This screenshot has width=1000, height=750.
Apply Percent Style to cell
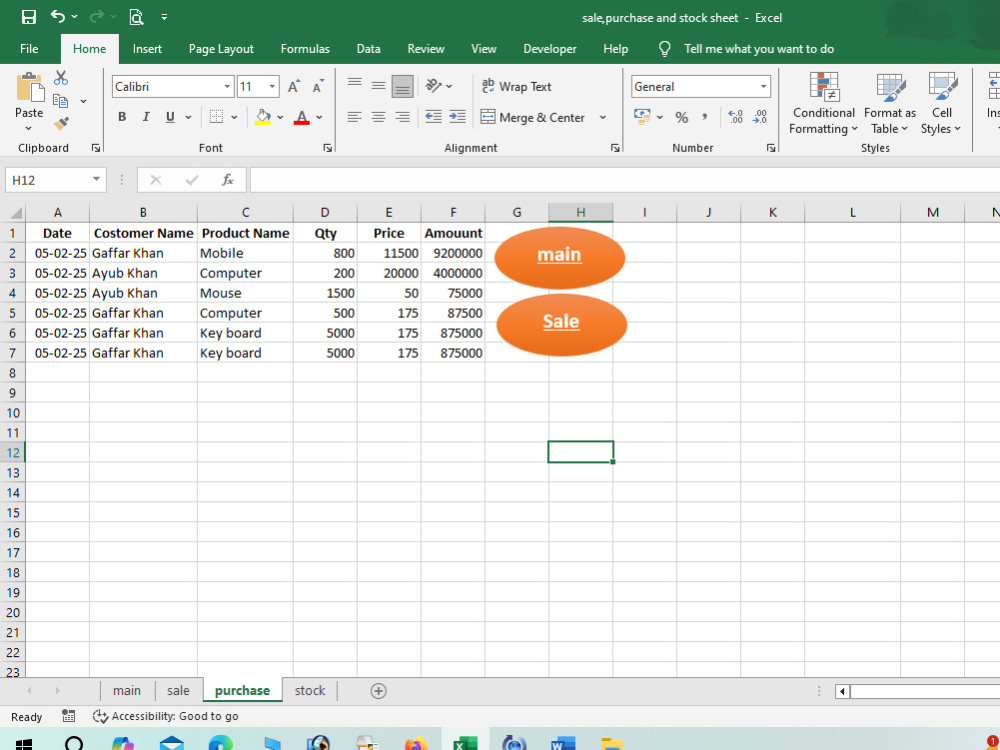pos(682,117)
